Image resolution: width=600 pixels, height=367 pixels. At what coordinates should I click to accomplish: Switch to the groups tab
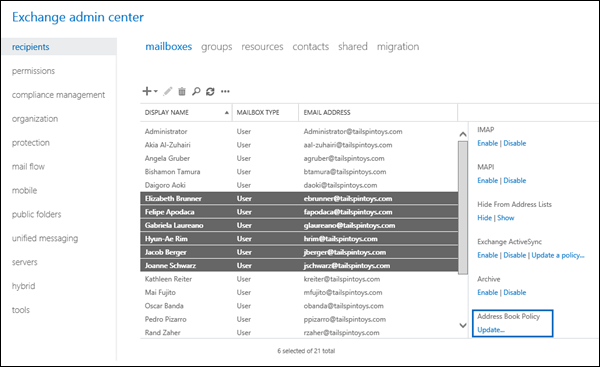pyautogui.click(x=217, y=47)
